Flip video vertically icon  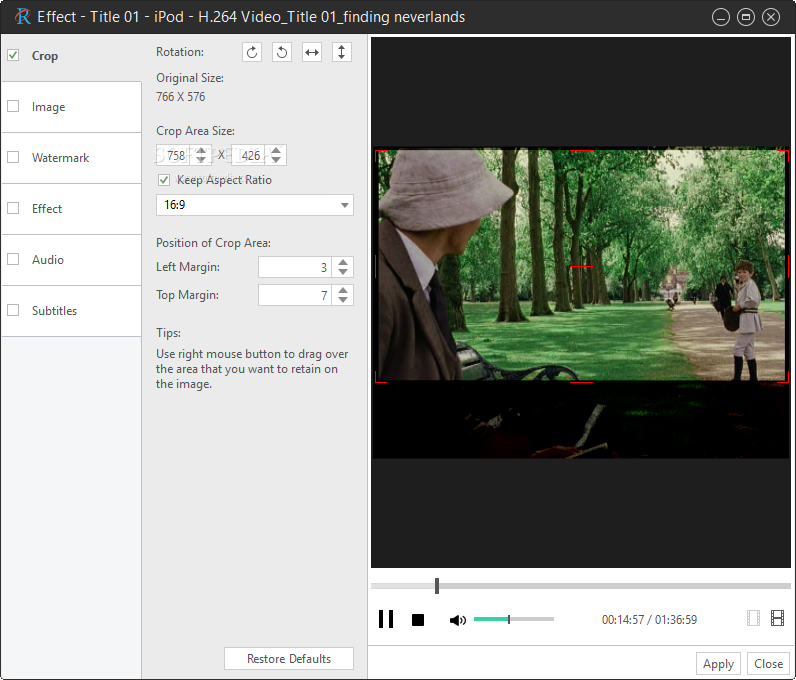tap(342, 52)
